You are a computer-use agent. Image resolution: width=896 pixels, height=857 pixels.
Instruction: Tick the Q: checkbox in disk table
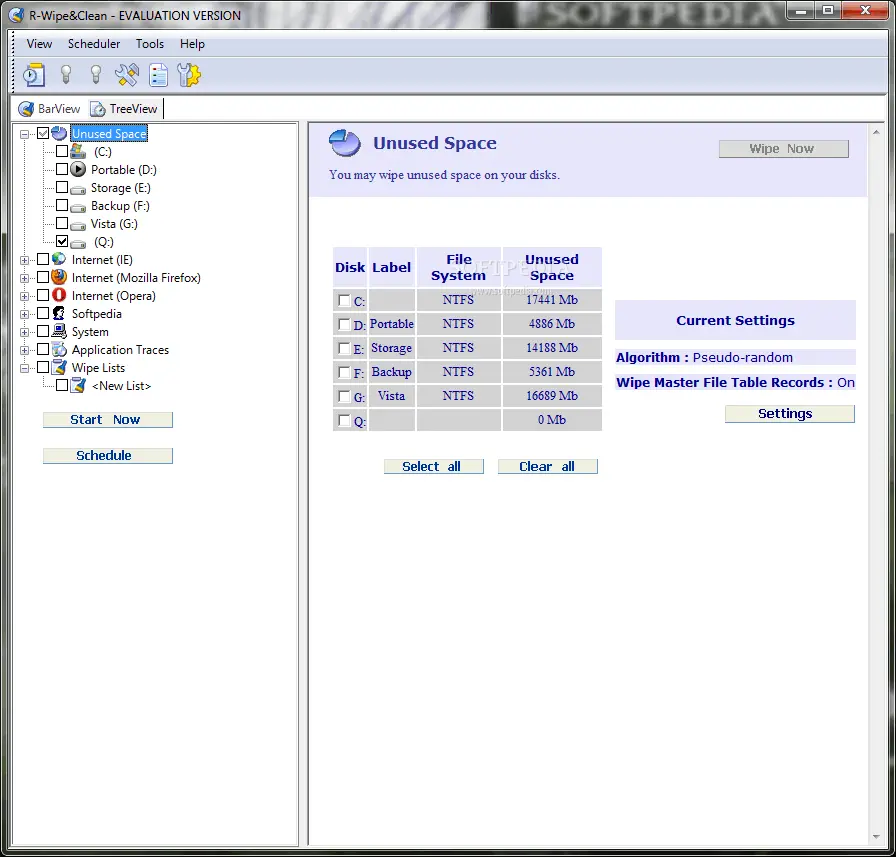(x=344, y=421)
